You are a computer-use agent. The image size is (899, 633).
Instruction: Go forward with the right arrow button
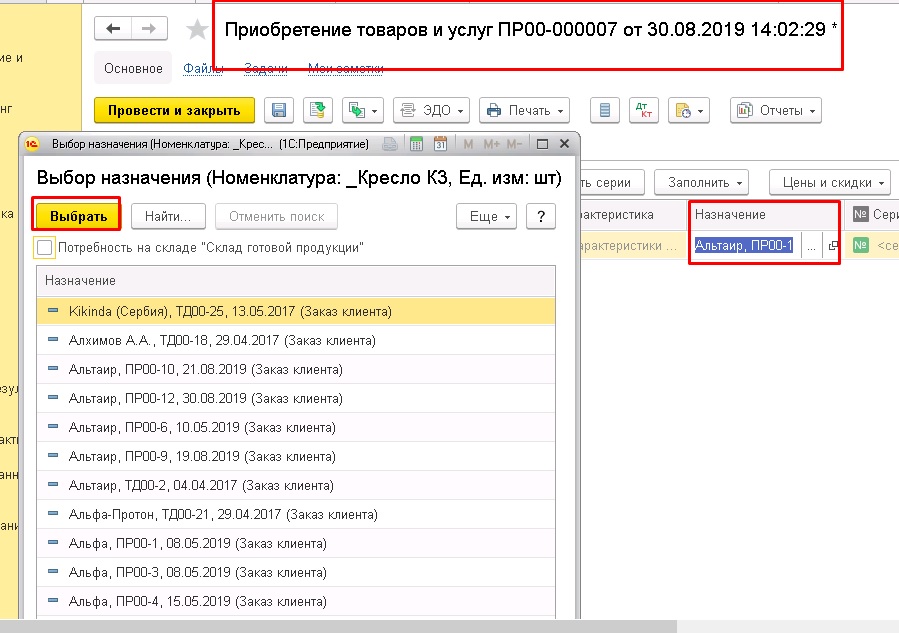149,29
